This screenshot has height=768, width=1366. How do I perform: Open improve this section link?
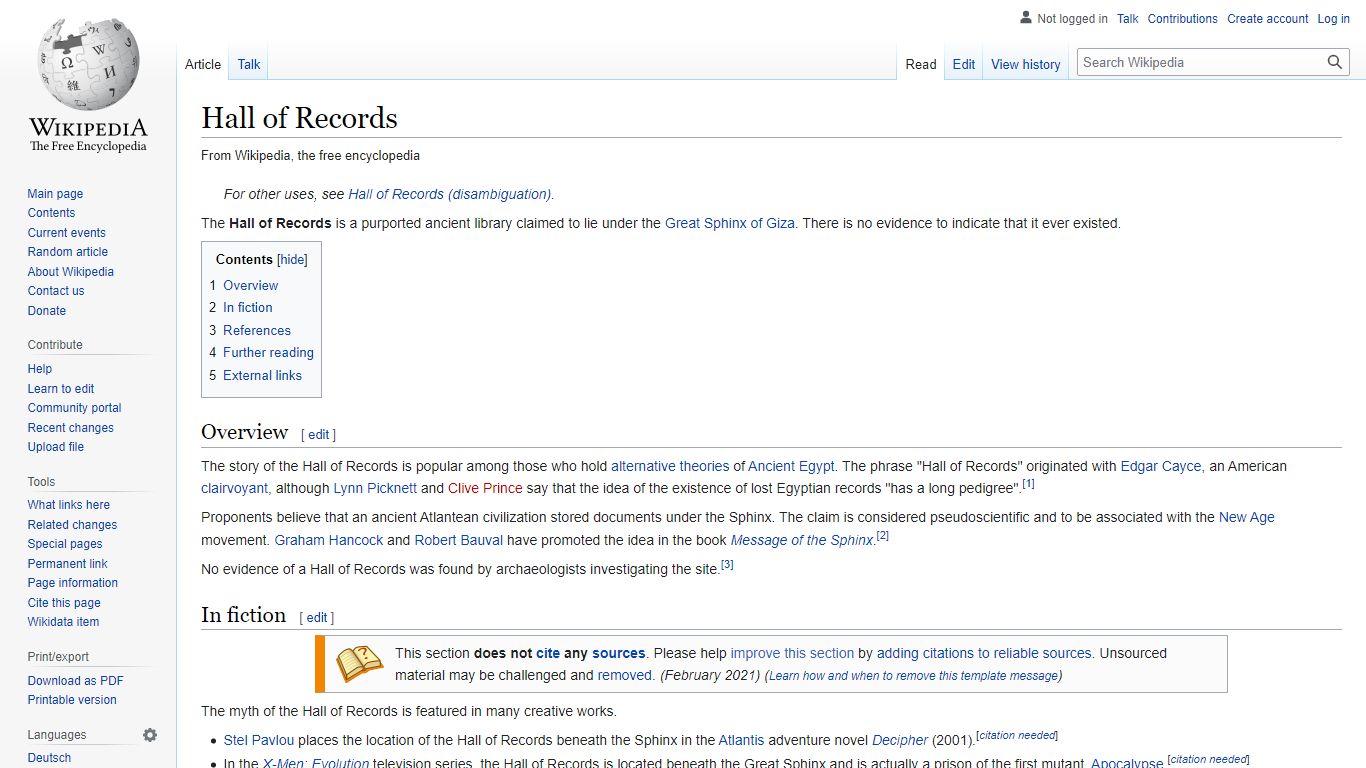[792, 653]
